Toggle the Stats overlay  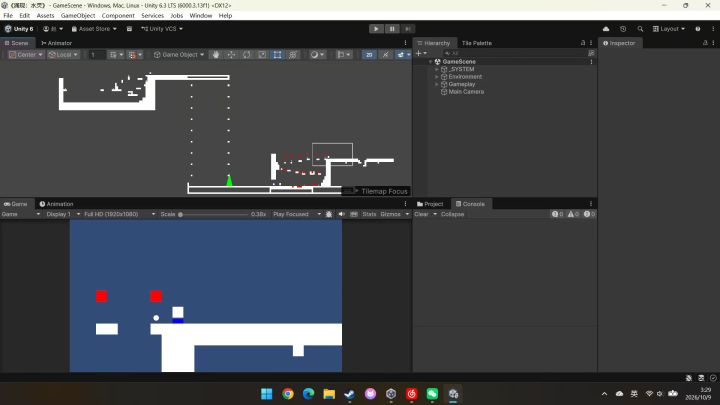369,214
